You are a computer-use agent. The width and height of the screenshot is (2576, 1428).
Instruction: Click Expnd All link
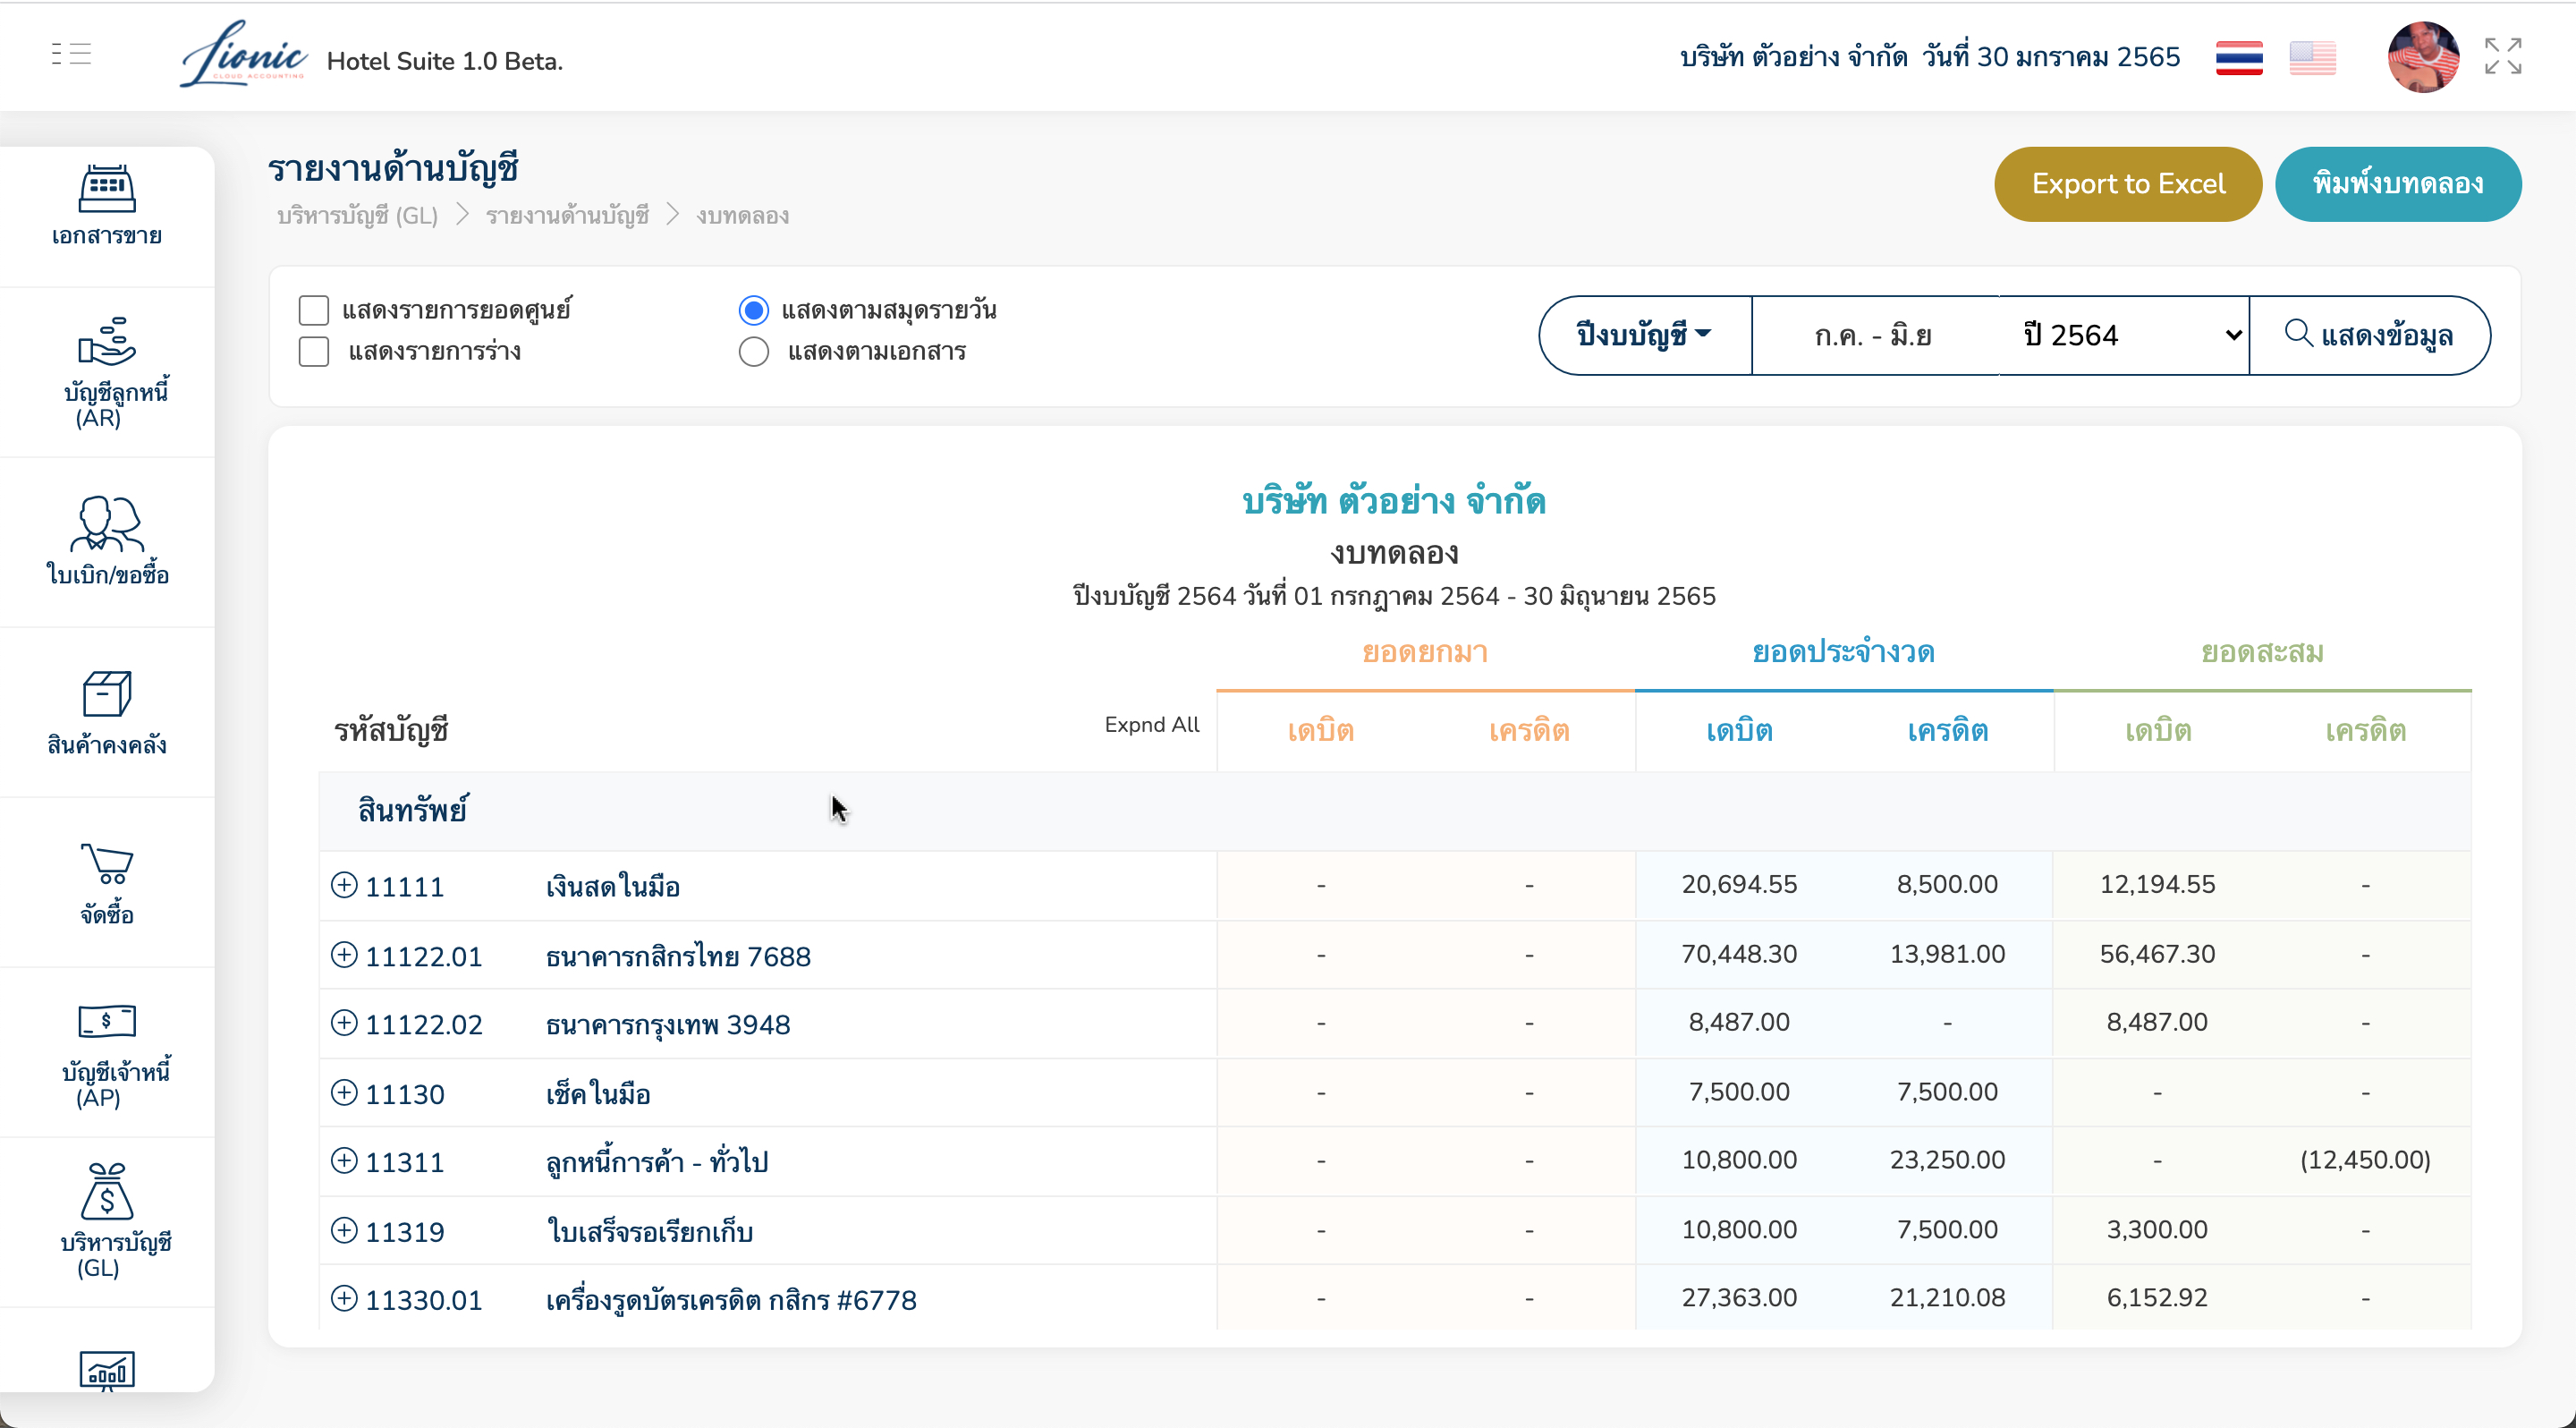point(1151,725)
